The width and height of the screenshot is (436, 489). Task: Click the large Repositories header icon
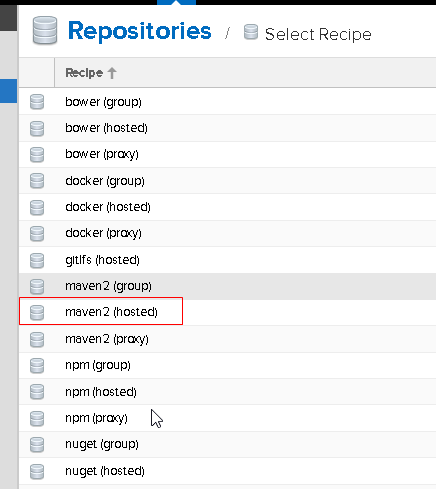click(x=45, y=30)
